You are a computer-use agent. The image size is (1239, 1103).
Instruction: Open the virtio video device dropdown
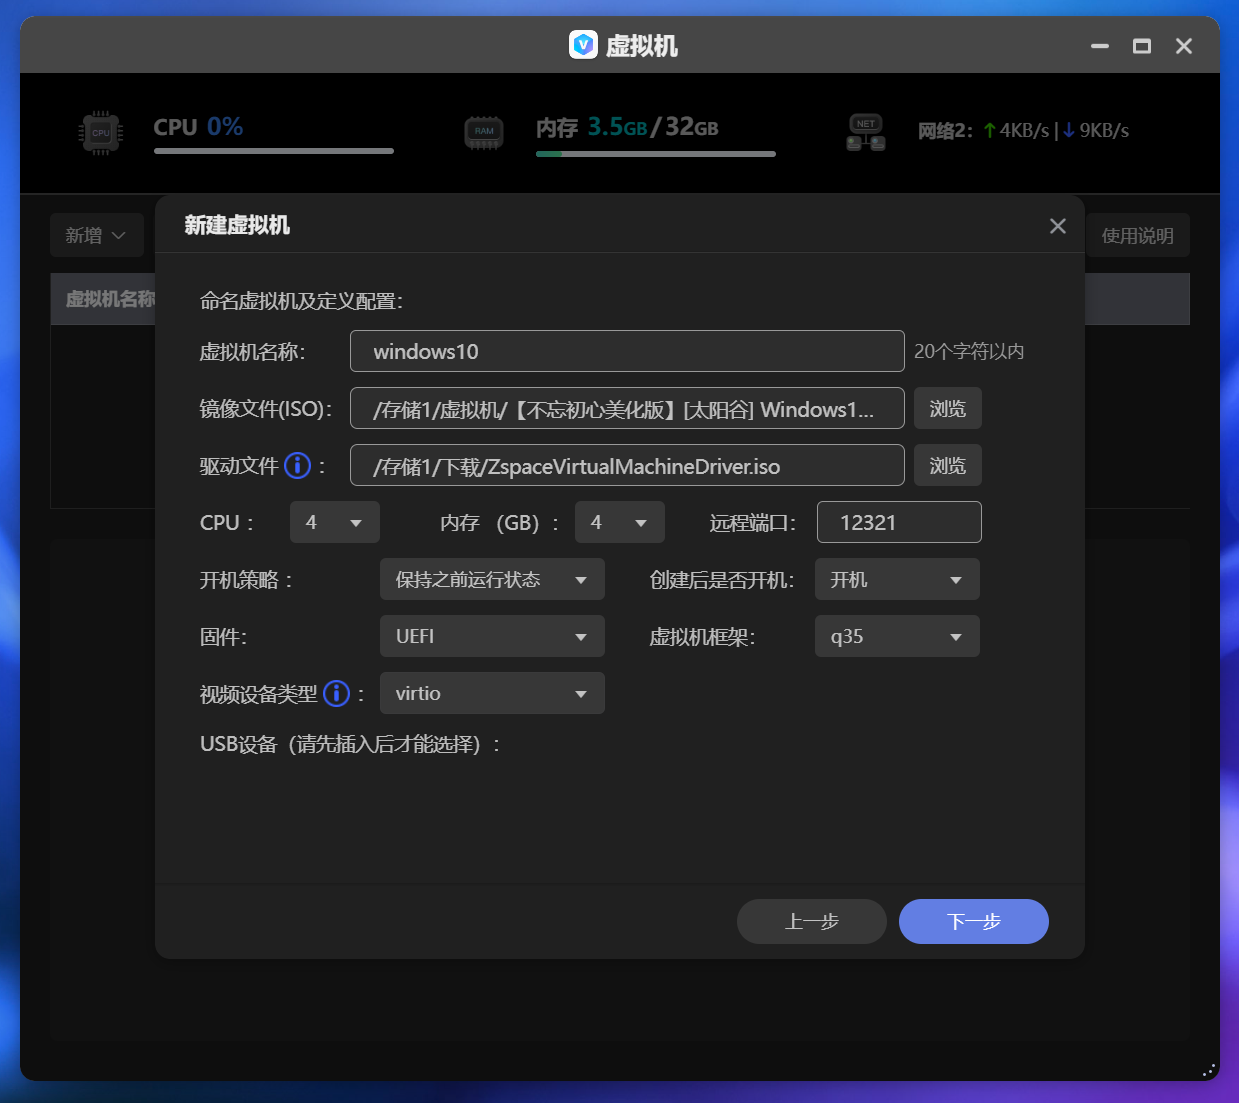coord(492,693)
